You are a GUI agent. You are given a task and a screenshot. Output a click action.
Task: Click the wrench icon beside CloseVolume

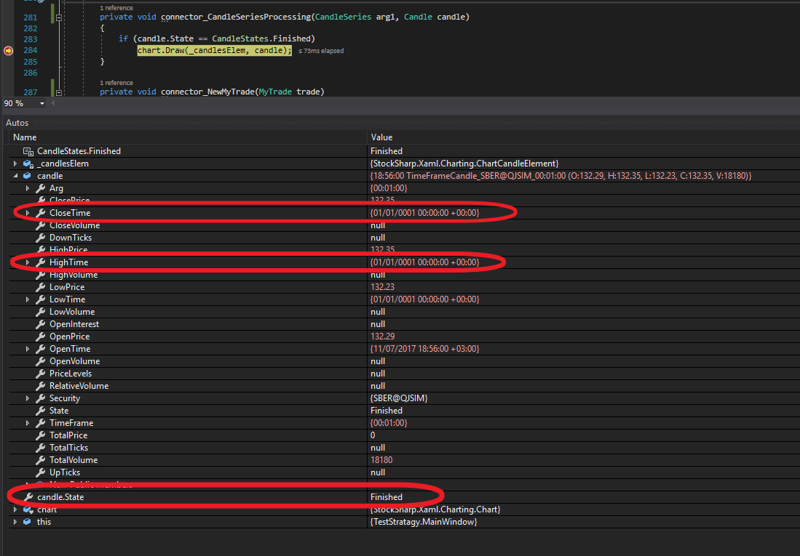41,225
